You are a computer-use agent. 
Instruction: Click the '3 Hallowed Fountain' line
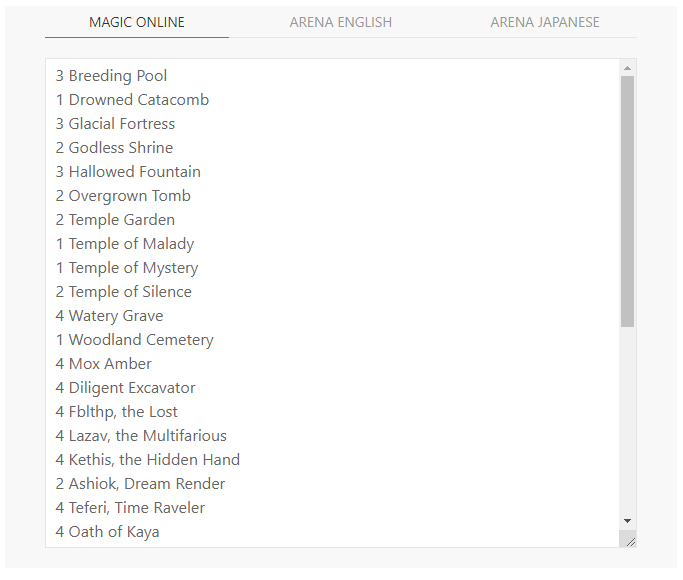point(128,172)
